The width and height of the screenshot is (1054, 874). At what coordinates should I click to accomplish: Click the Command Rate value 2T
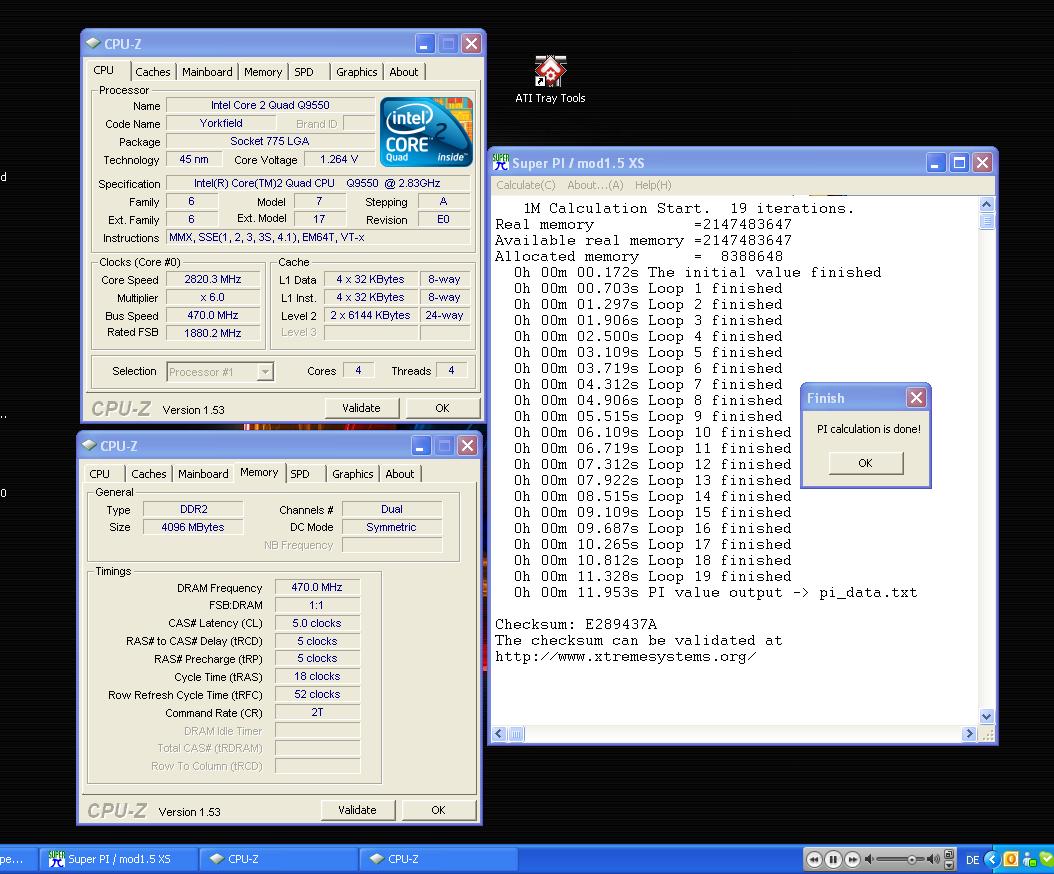click(x=317, y=713)
